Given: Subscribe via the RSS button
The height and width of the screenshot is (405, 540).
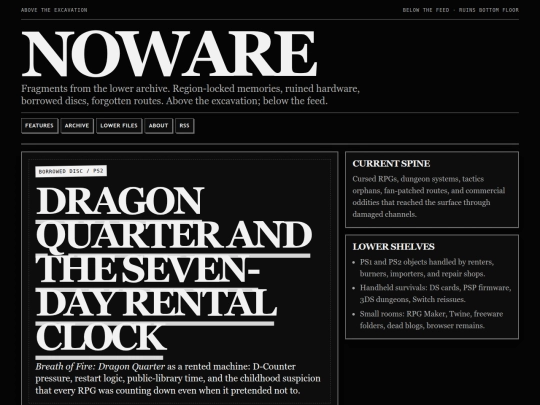Looking at the screenshot, I should [x=185, y=126].
